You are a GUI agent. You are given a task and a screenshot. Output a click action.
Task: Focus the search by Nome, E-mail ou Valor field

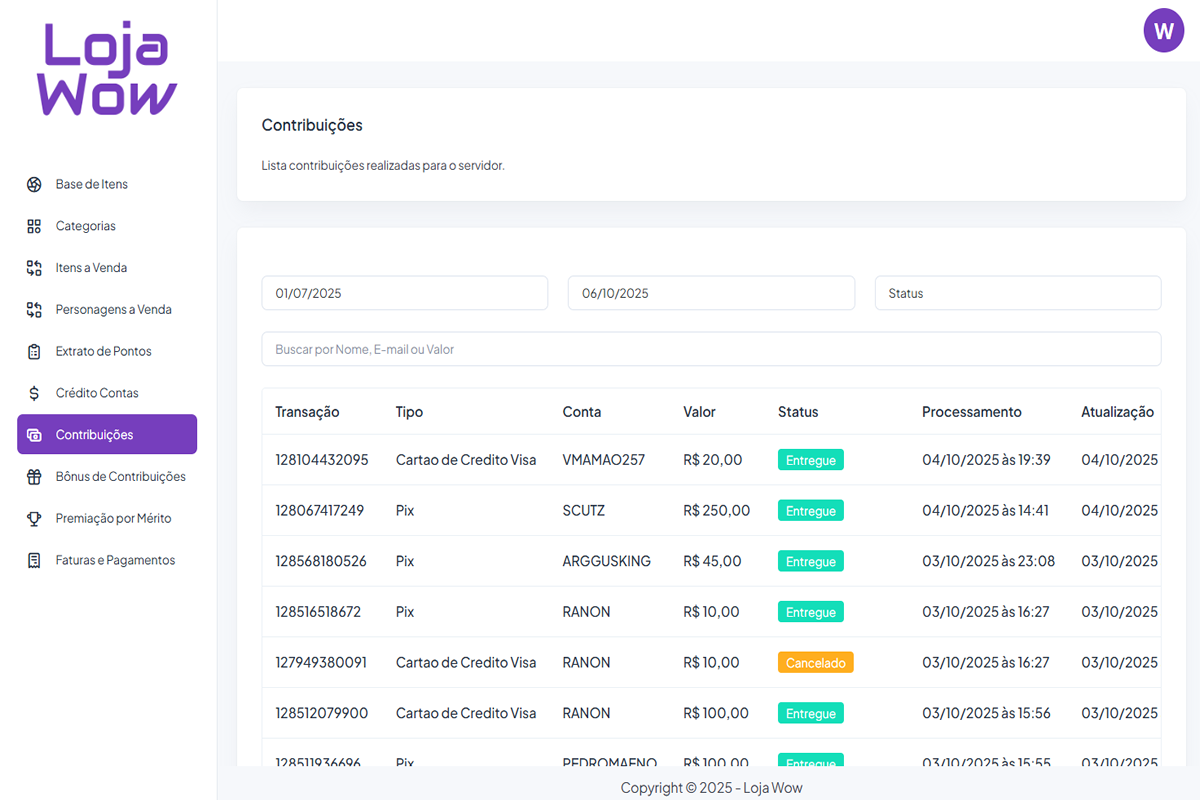point(711,349)
